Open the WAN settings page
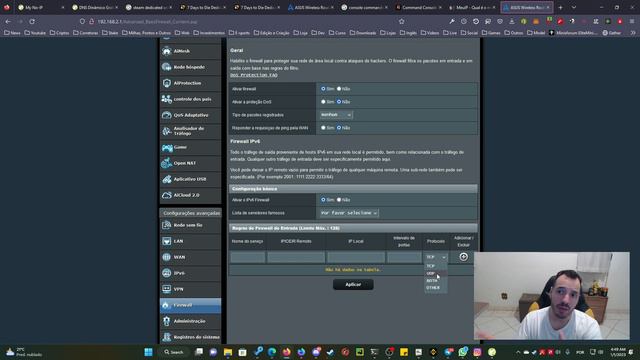 coord(190,257)
